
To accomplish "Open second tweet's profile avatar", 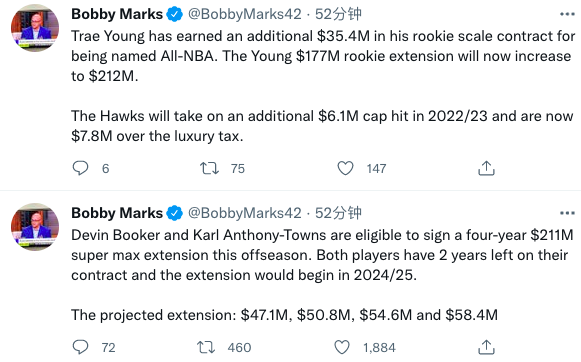I will (x=35, y=227).
